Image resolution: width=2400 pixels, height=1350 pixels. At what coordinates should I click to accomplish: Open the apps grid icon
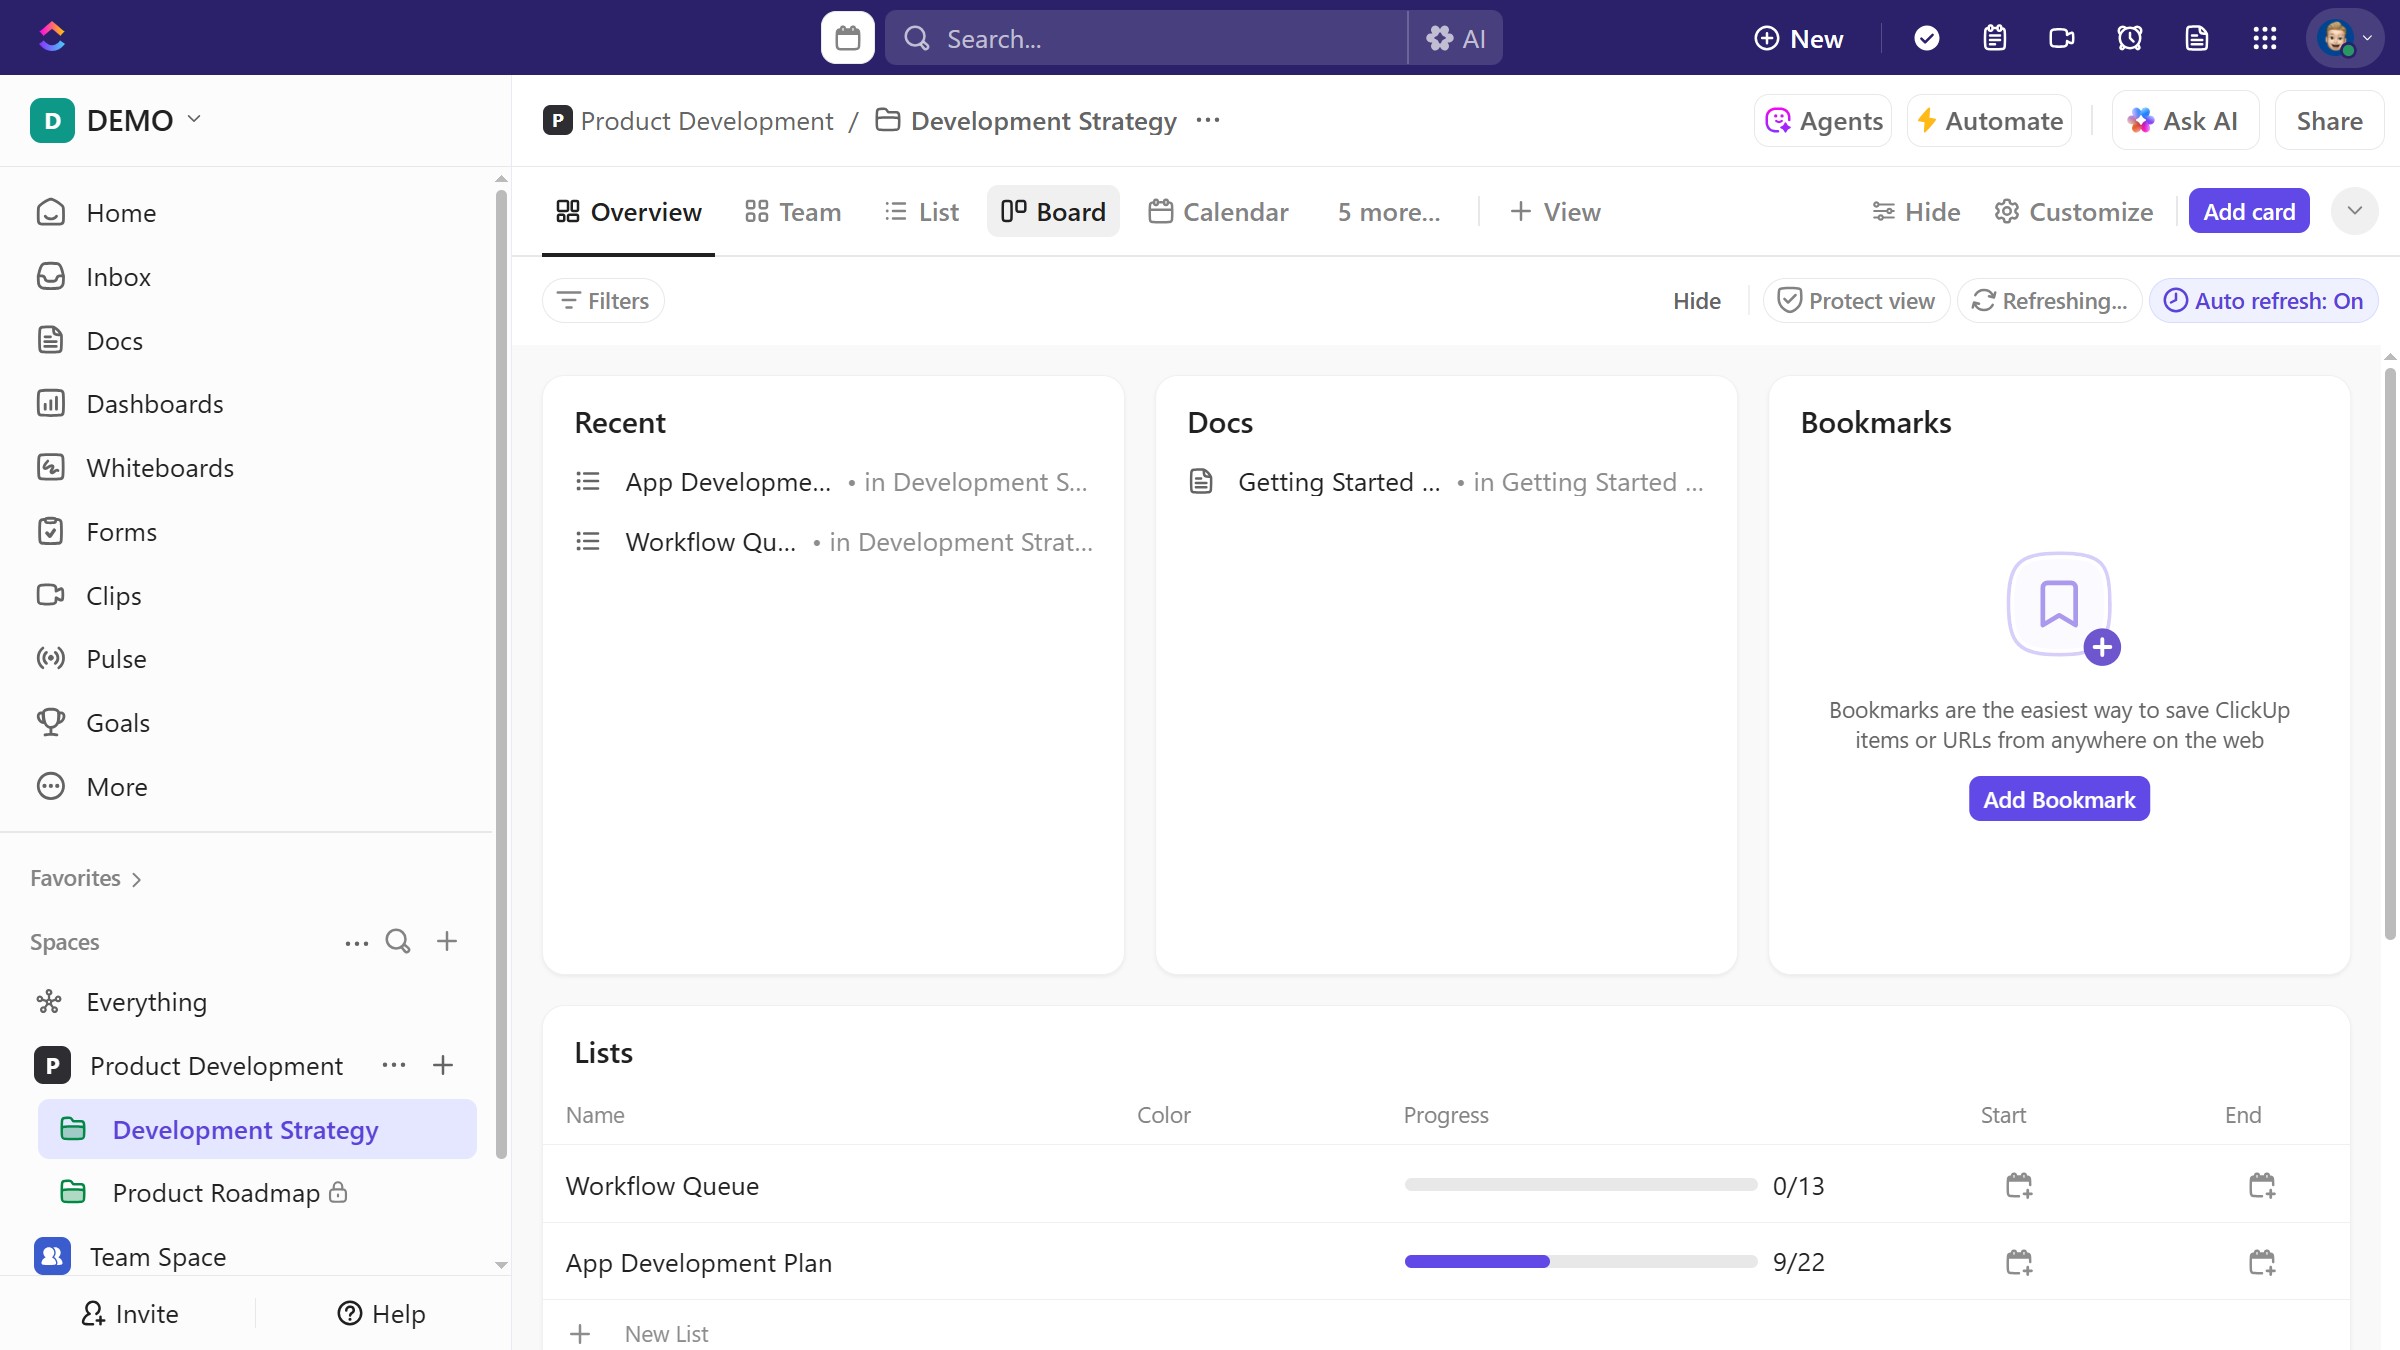(2265, 38)
